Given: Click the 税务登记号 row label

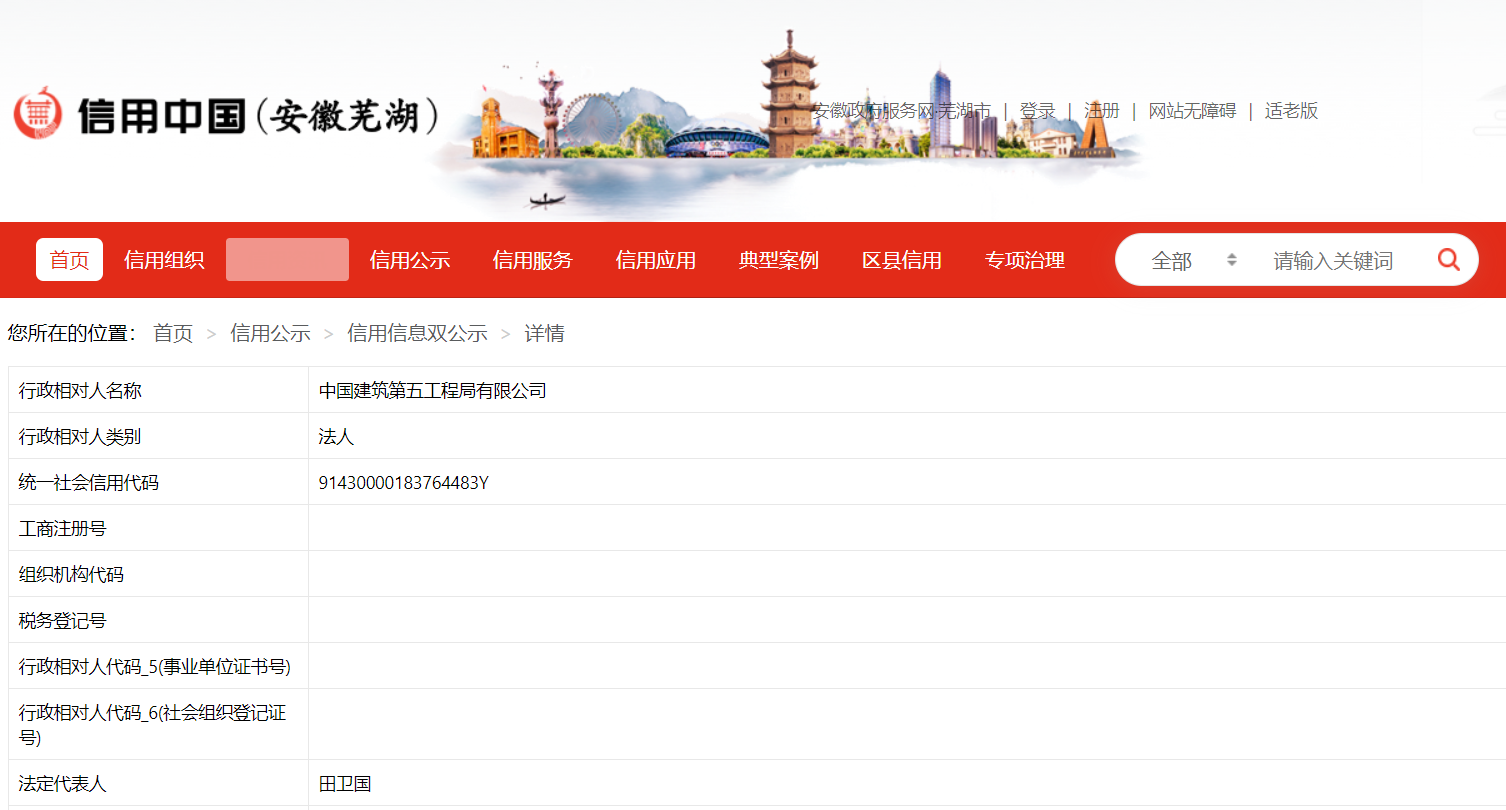Looking at the screenshot, I should (63, 621).
